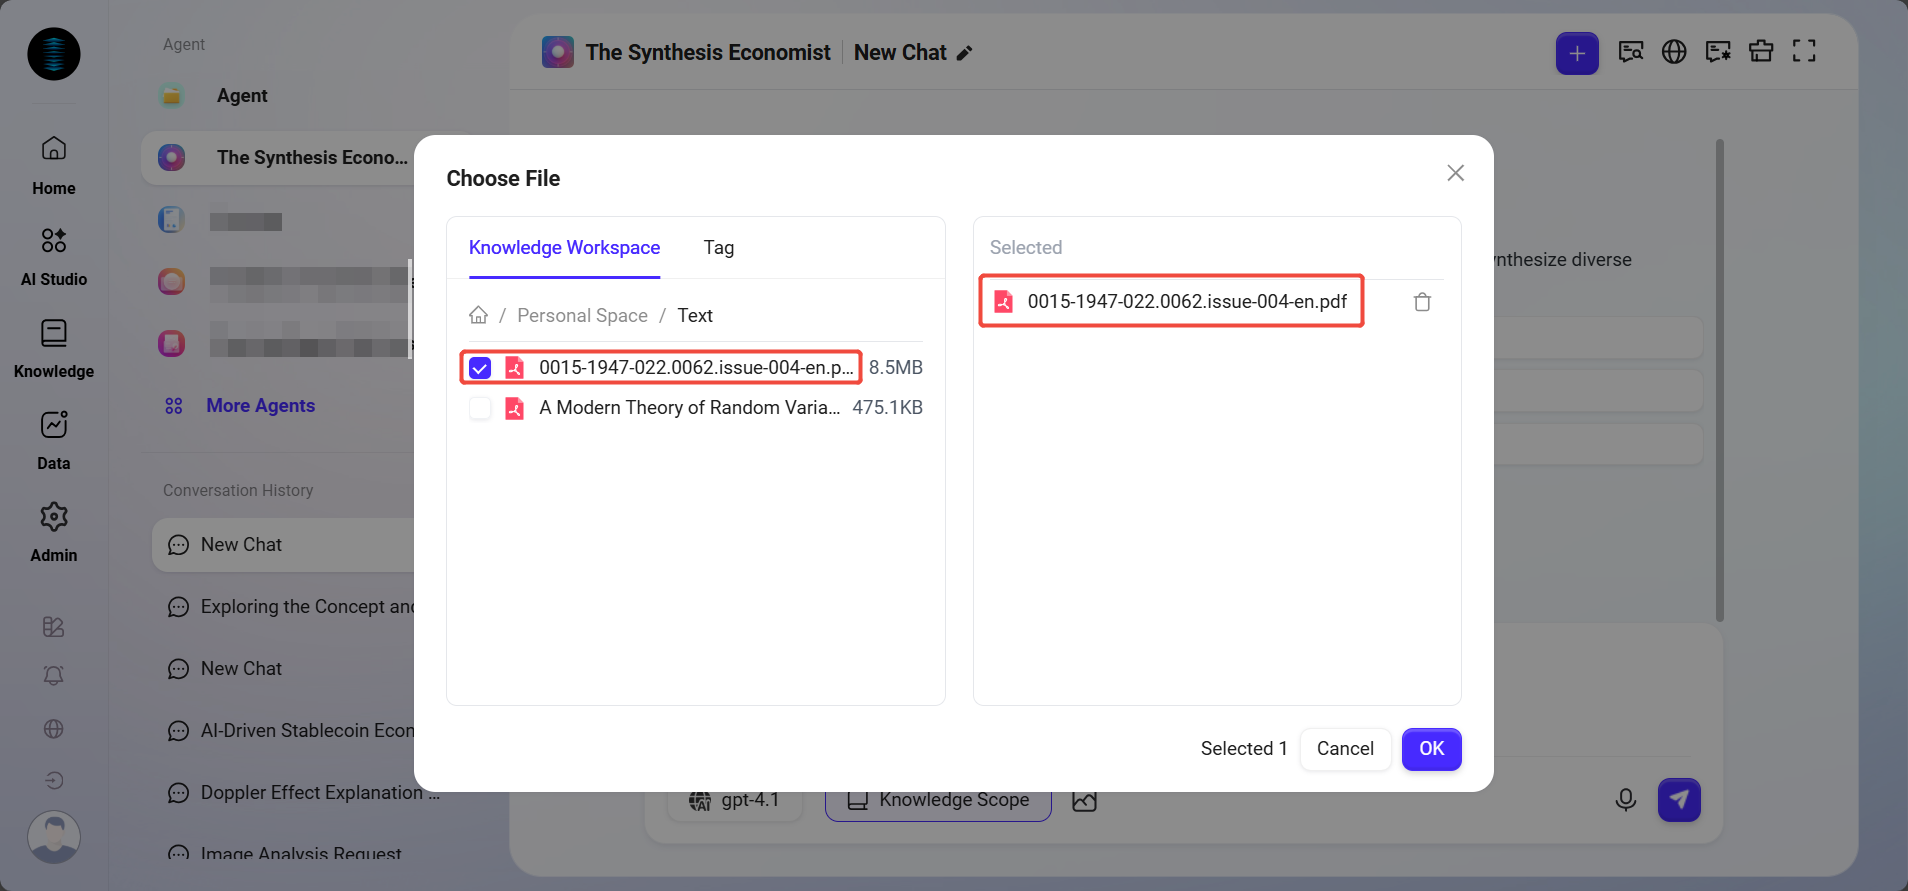This screenshot has height=891, width=1908.
Task: Delete selected PDF with trash icon
Action: coord(1422,302)
